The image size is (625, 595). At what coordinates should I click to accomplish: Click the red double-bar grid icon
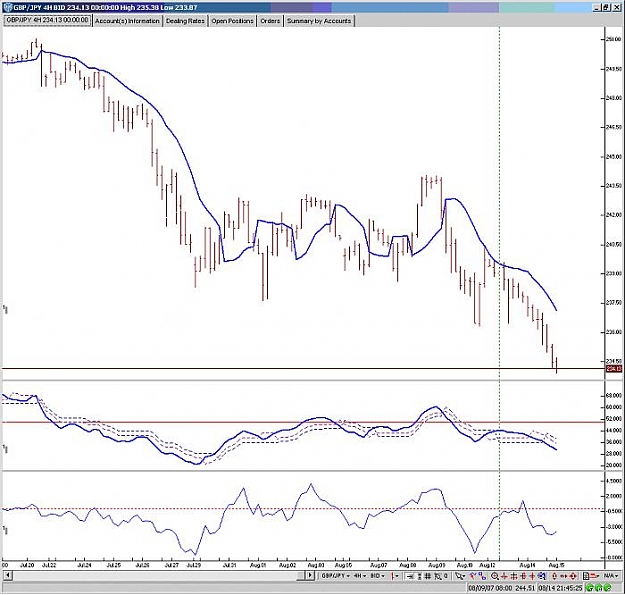514,576
